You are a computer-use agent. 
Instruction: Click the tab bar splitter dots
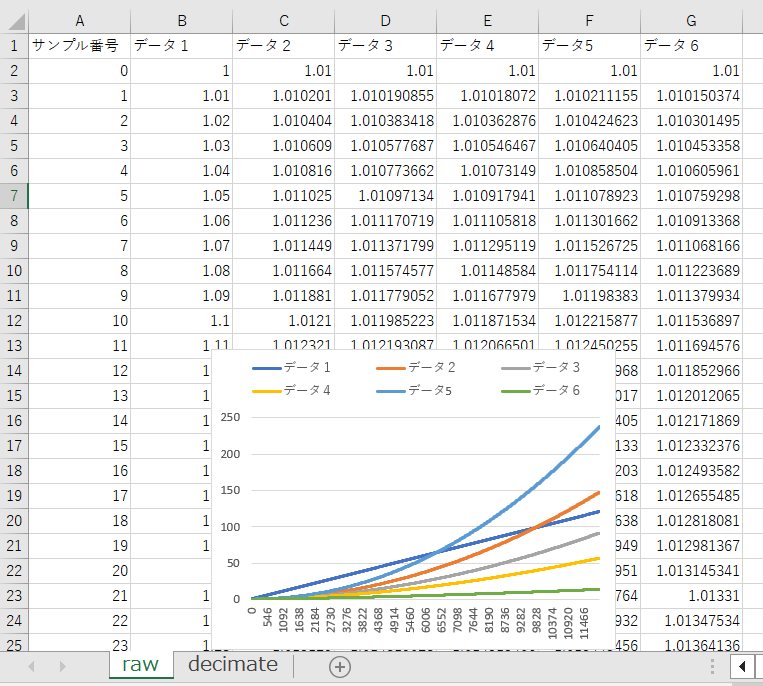tap(712, 666)
